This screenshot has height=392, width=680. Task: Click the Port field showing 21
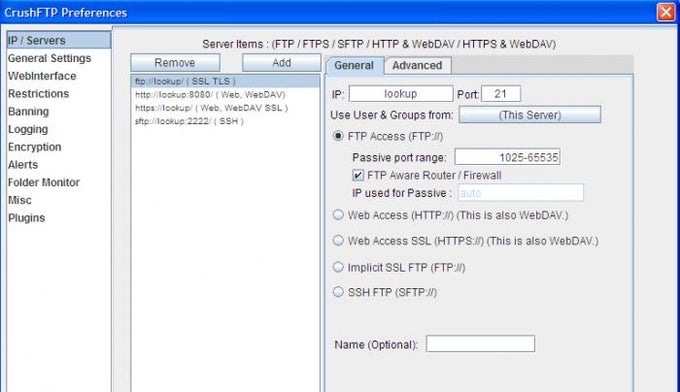pyautogui.click(x=501, y=94)
